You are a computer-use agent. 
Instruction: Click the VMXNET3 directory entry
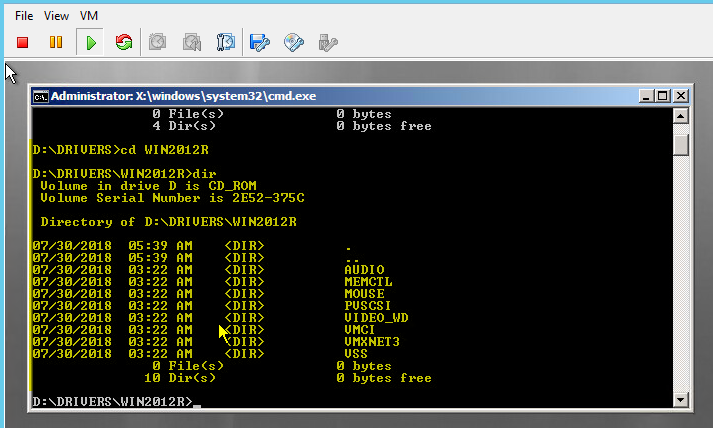tap(372, 342)
